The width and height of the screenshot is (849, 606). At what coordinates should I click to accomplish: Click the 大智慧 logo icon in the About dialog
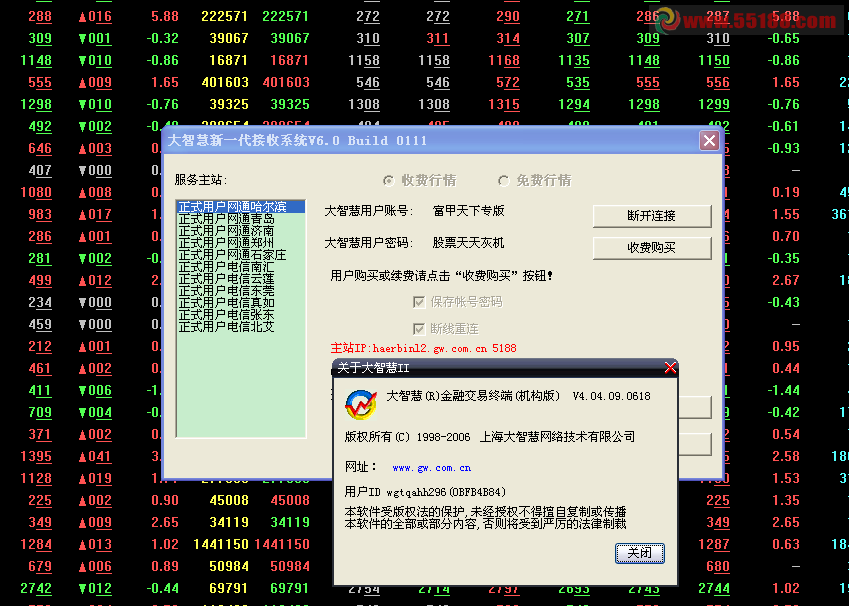(x=361, y=405)
